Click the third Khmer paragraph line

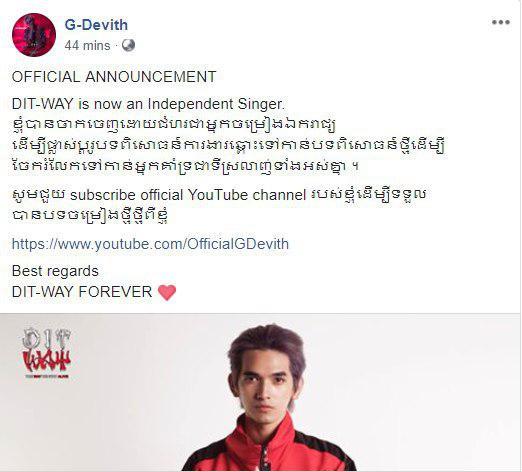coord(185,166)
